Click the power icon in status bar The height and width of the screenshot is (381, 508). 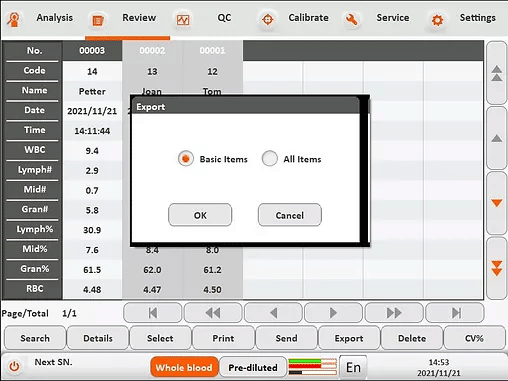tap(14, 367)
